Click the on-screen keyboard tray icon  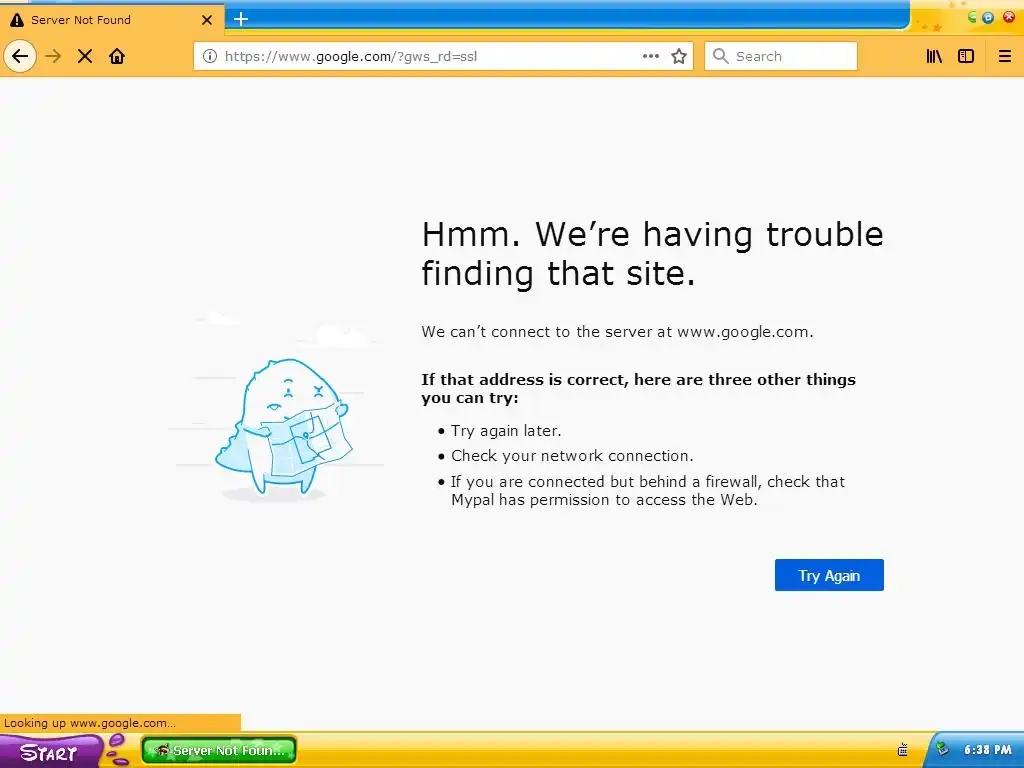tap(903, 750)
